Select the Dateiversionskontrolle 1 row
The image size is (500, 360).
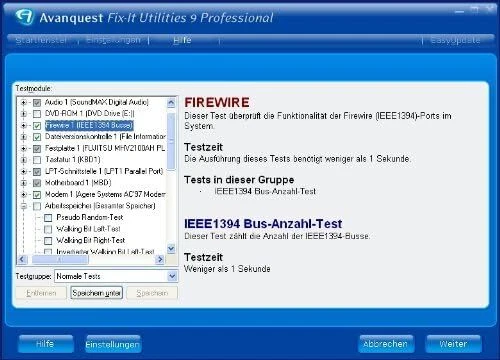click(x=105, y=137)
